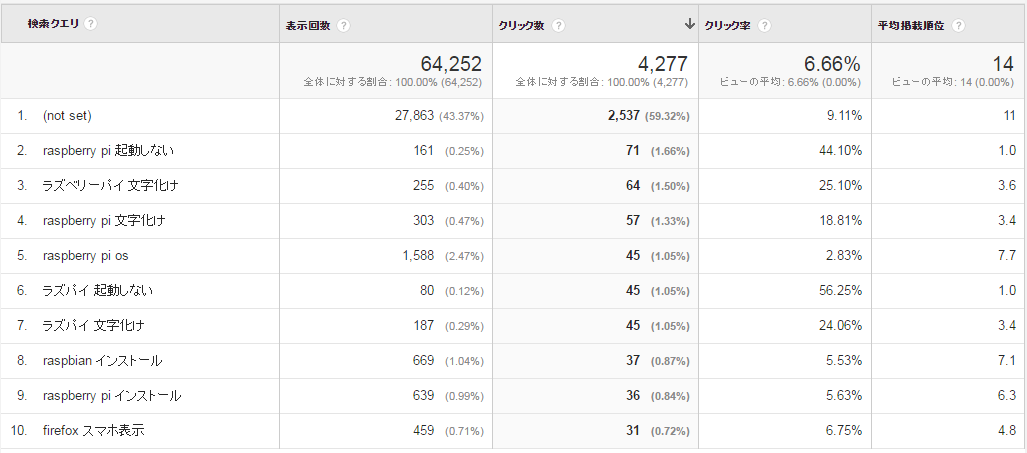Sort by 平均掲載順位 header
Viewport: 1027px width, 453px height.
pos(911,26)
